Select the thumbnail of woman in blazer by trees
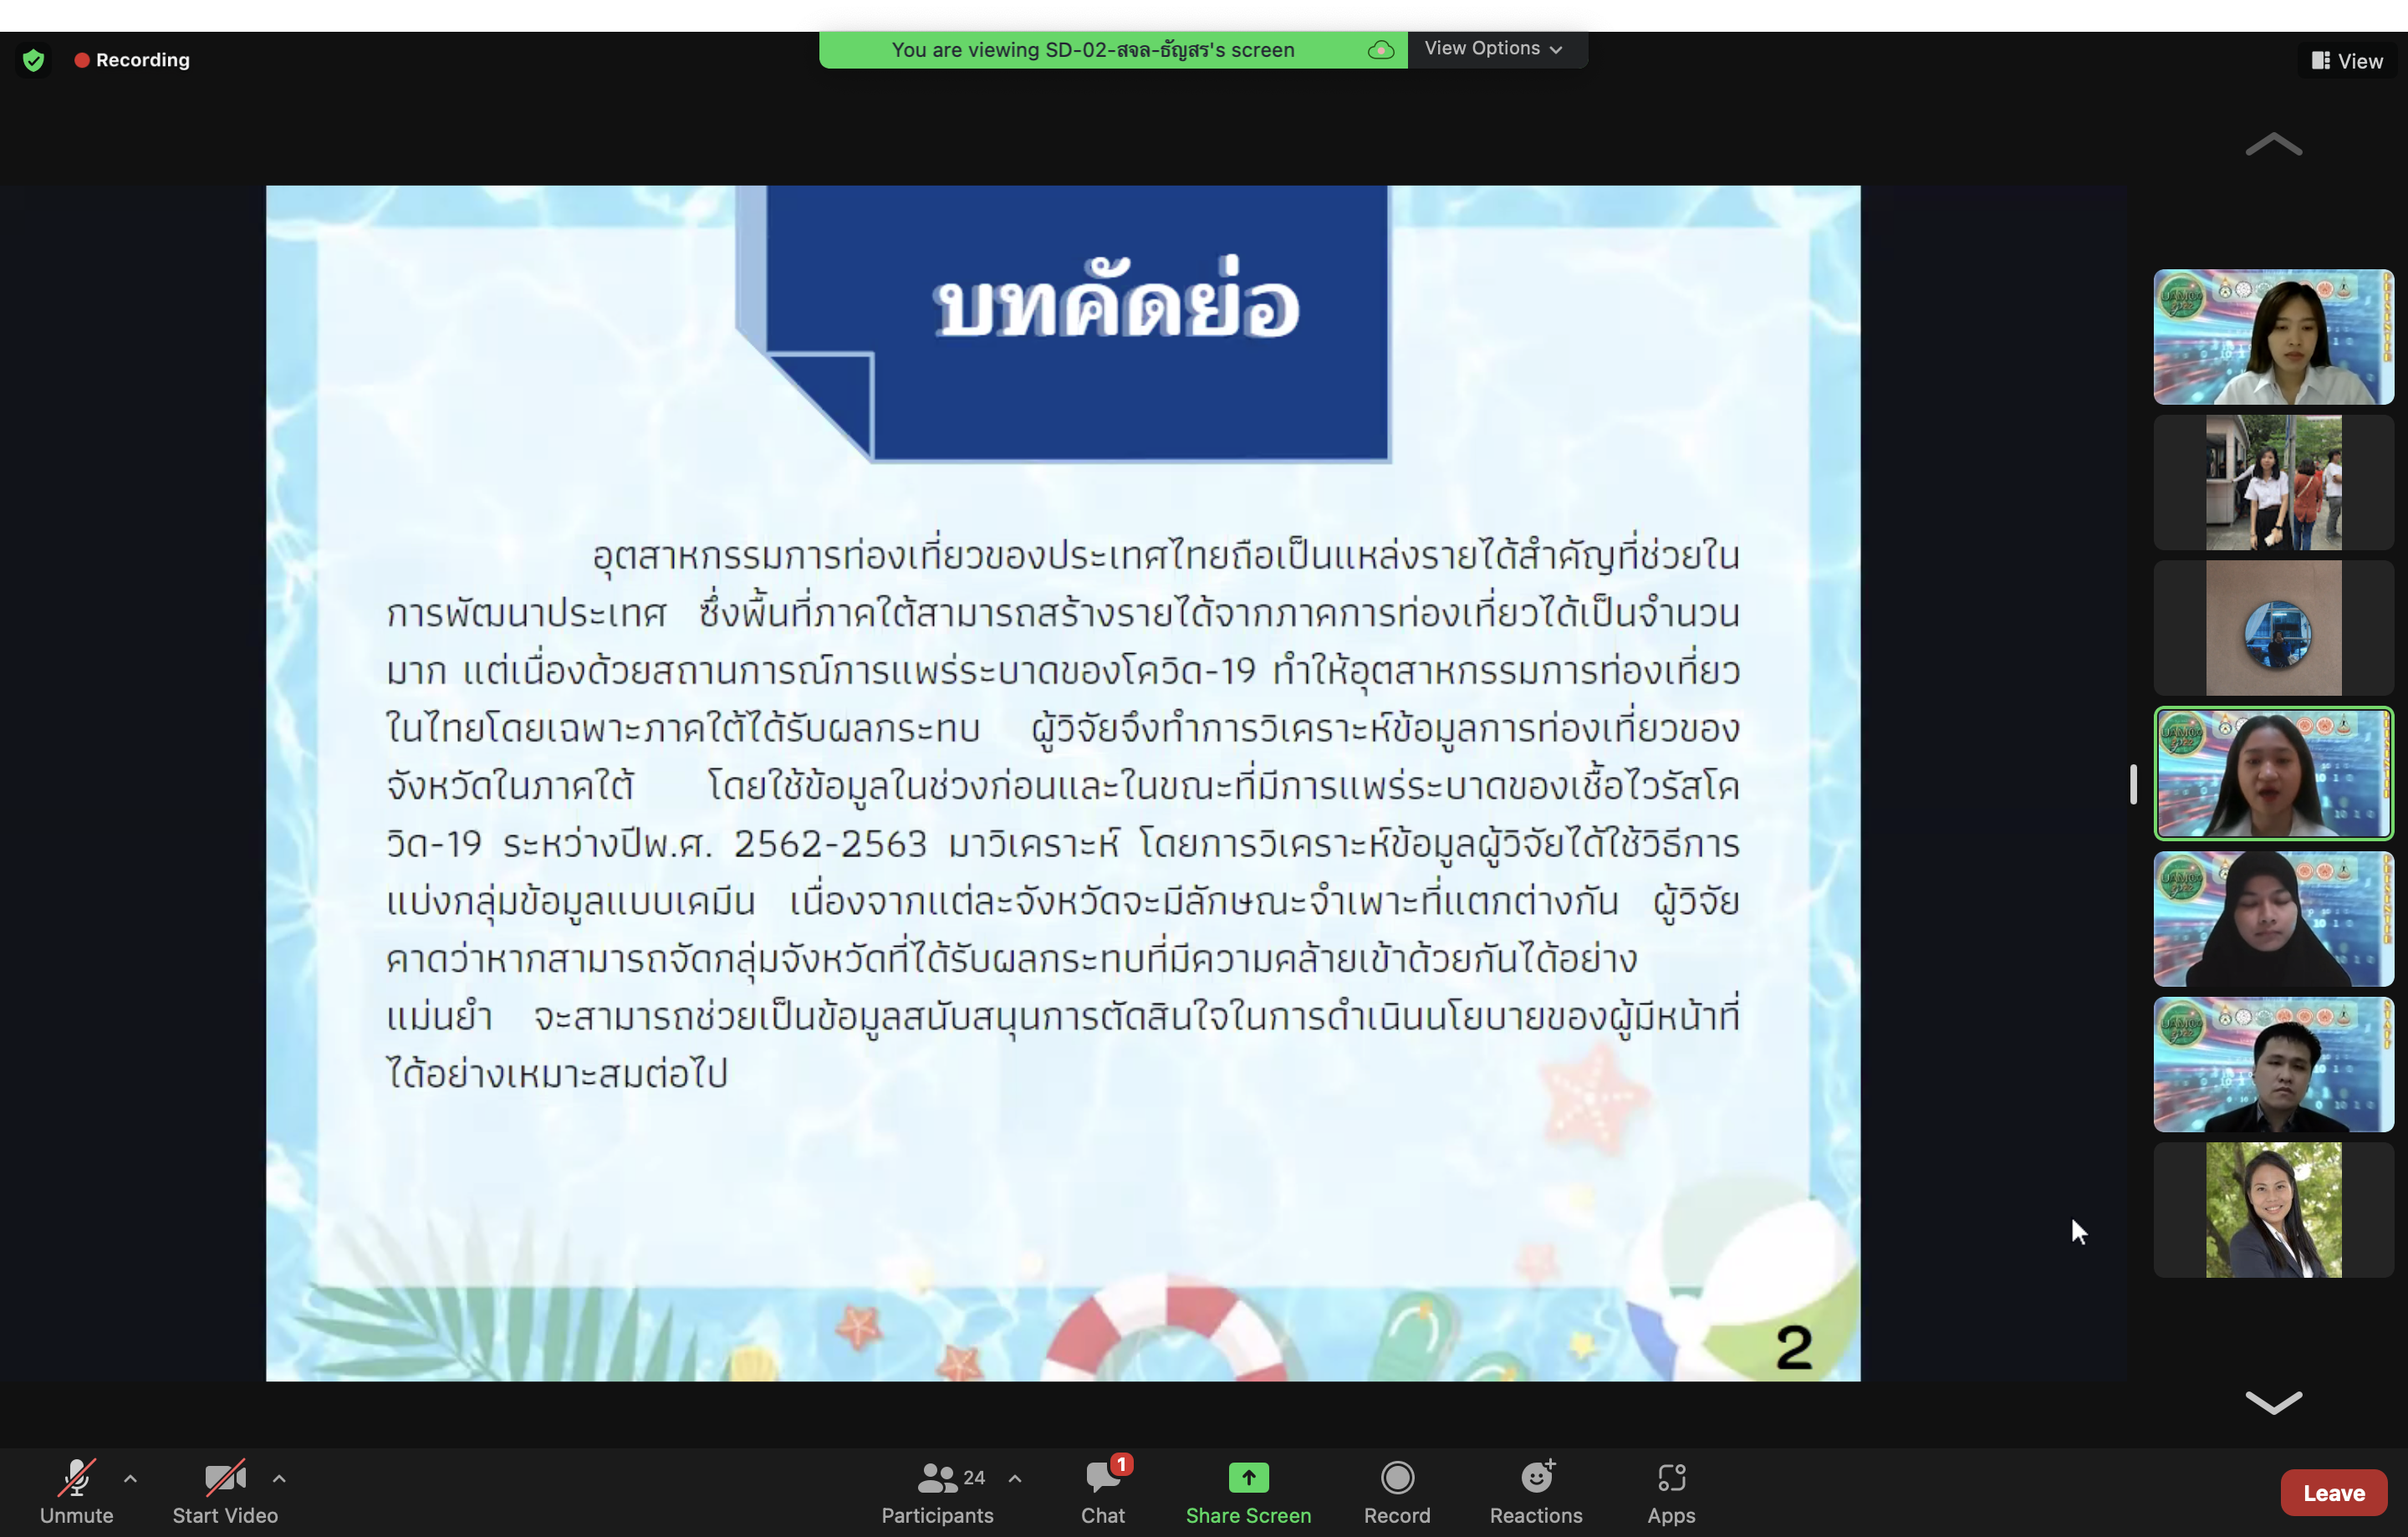 point(2273,1210)
